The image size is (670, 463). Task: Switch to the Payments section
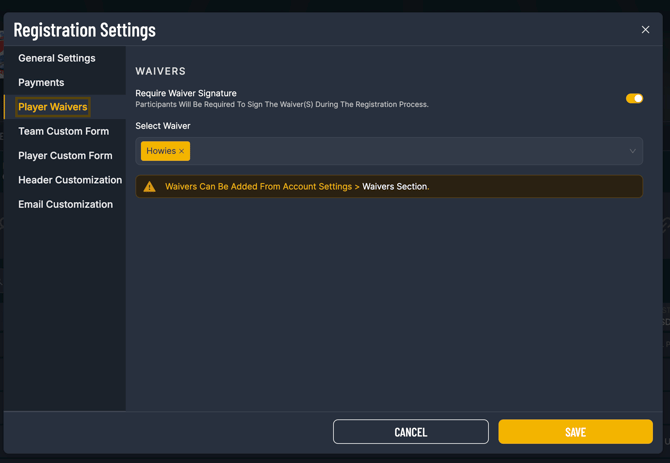click(41, 83)
